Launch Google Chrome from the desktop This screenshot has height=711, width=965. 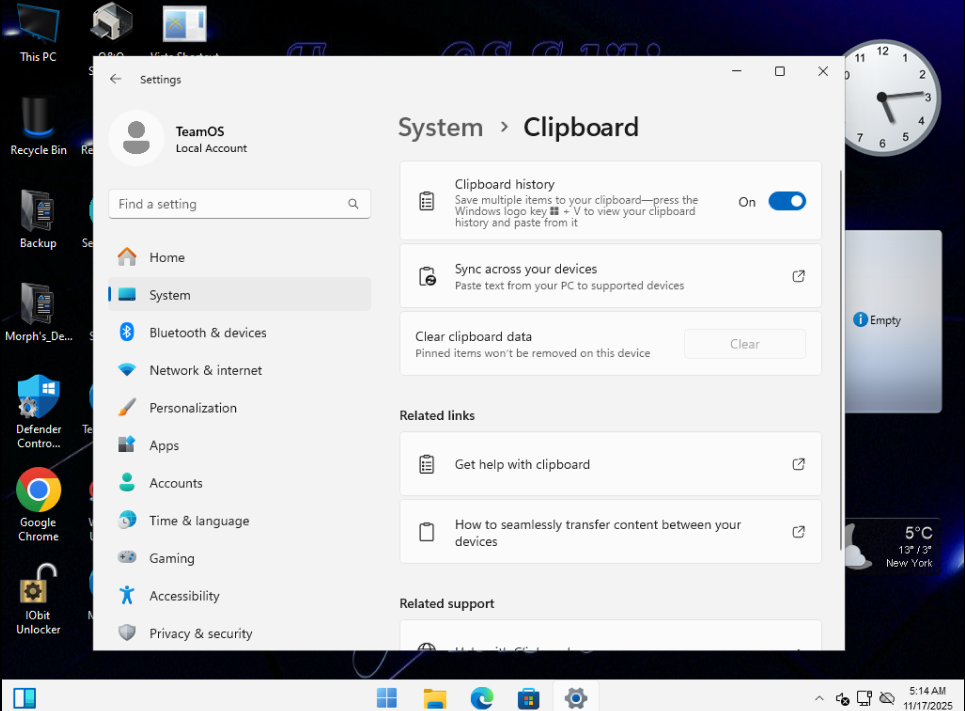(38, 490)
